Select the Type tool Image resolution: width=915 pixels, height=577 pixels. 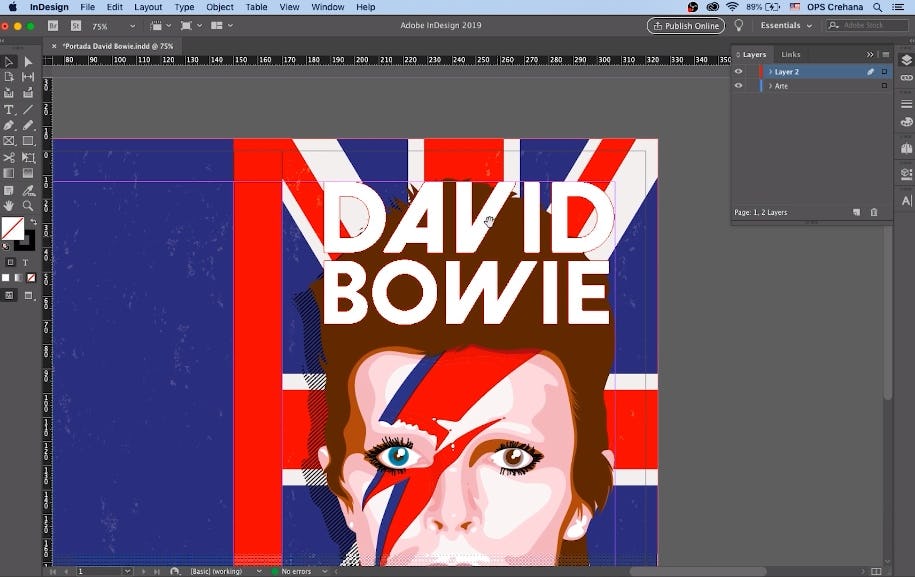click(x=9, y=110)
